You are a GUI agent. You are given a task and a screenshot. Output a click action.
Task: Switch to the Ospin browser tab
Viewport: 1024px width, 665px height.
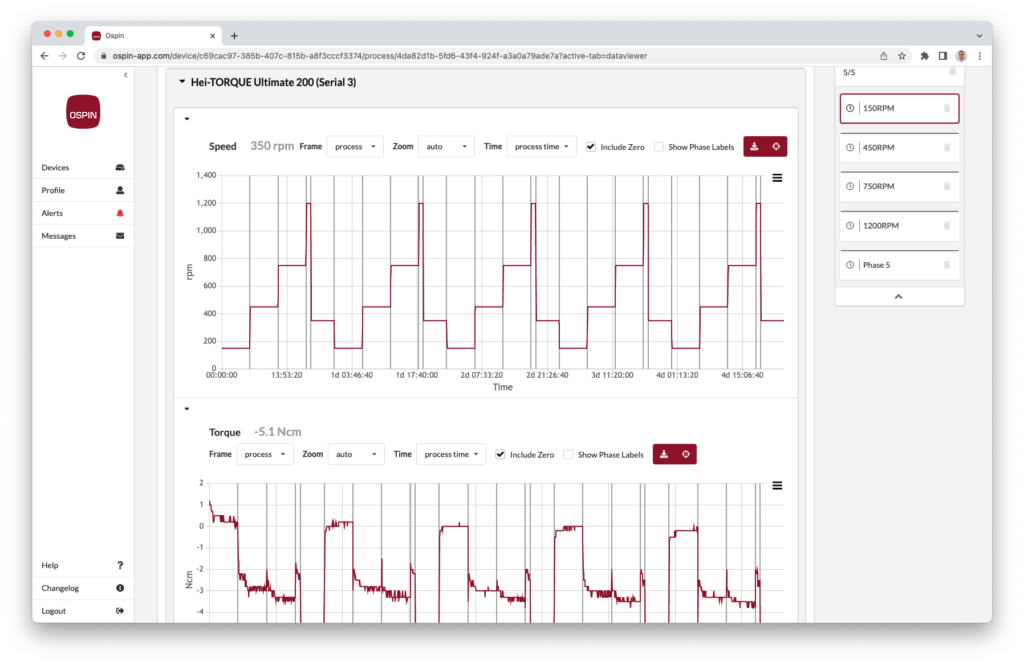point(153,36)
